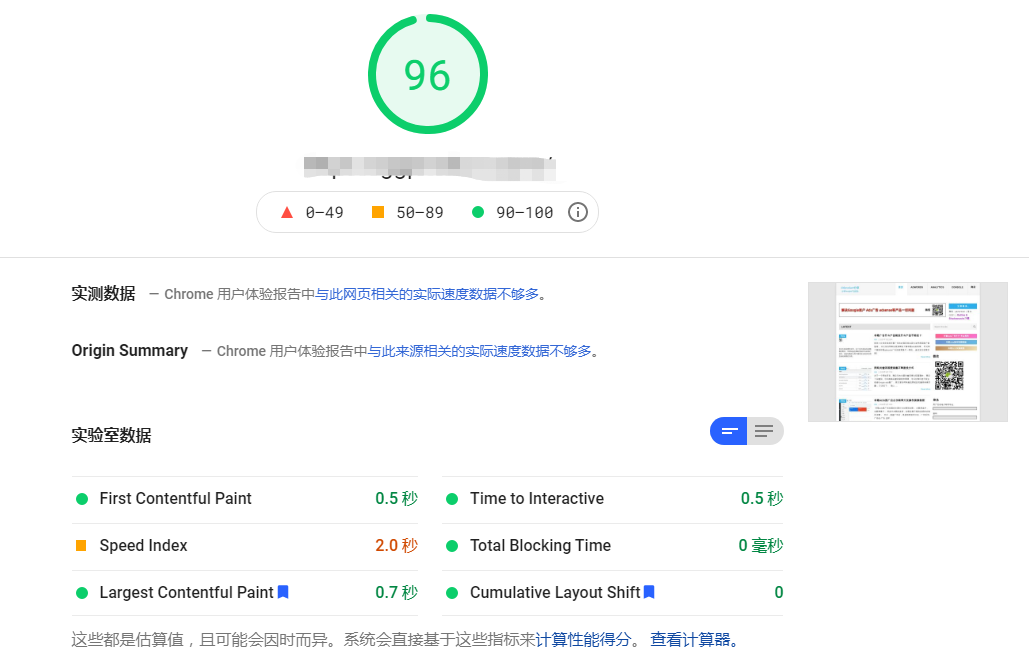Click the green dot for Cumulative Layout Shift
Screen dimensions: 1029x661
click(x=452, y=593)
